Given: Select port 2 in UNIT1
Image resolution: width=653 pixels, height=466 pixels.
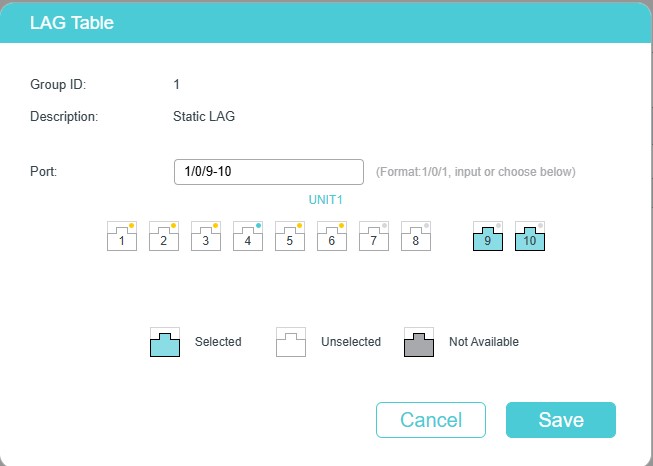Looking at the screenshot, I should [x=164, y=236].
